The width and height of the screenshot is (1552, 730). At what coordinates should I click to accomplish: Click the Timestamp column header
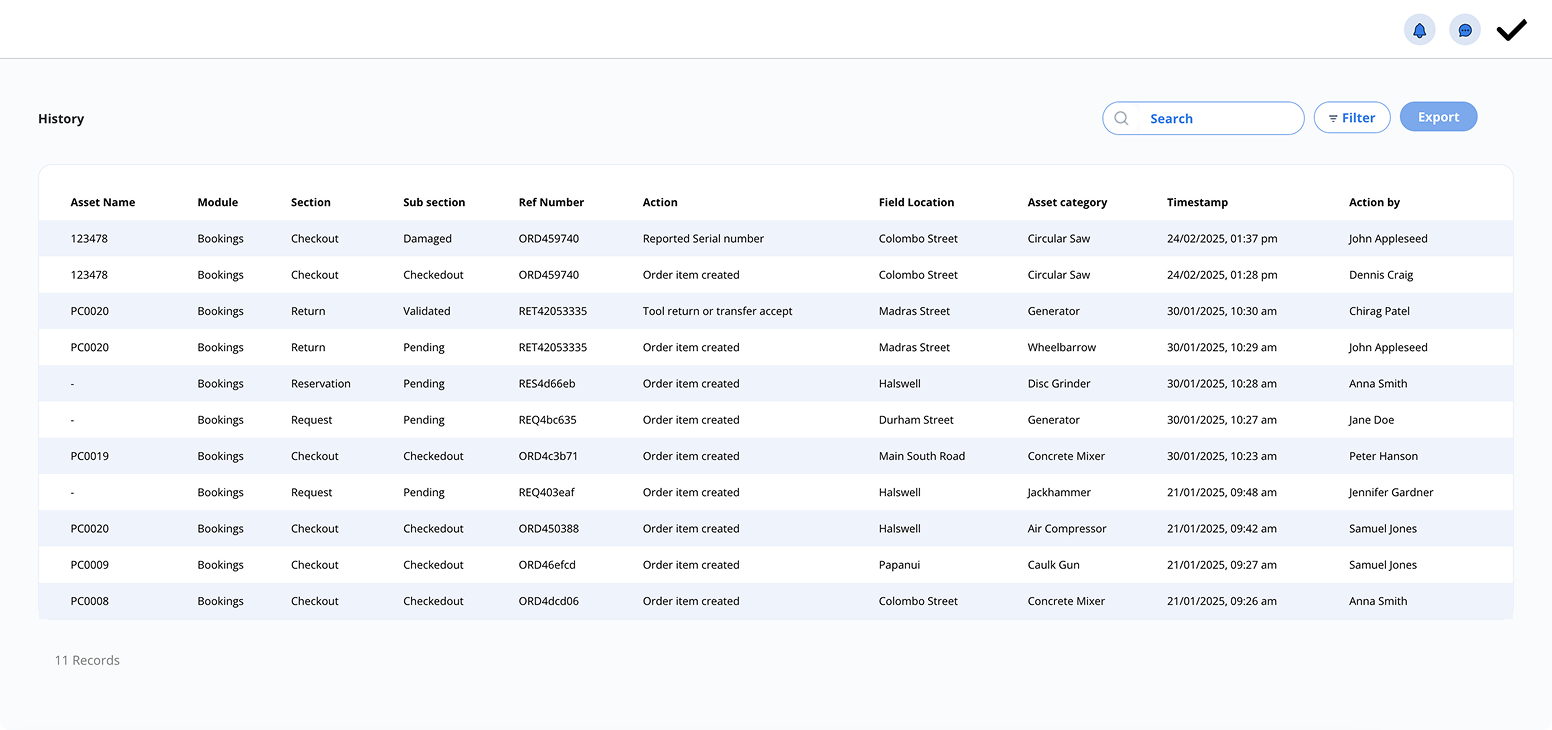[1197, 202]
